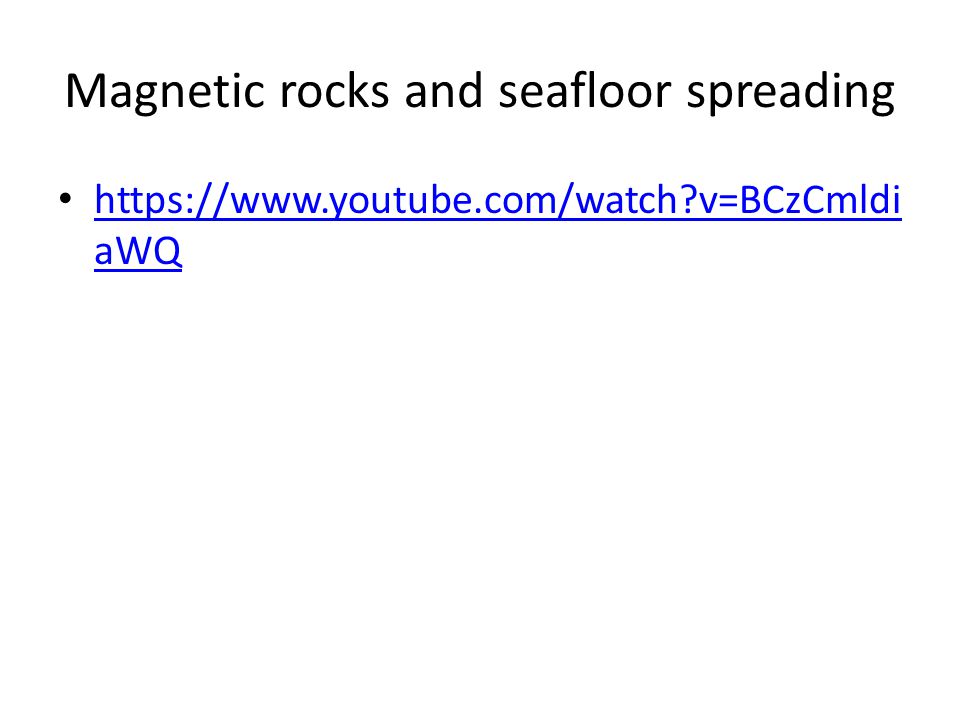Viewport: 960px width, 720px height.
Task: Click the 'https://' portion of the link
Action: click(x=162, y=200)
